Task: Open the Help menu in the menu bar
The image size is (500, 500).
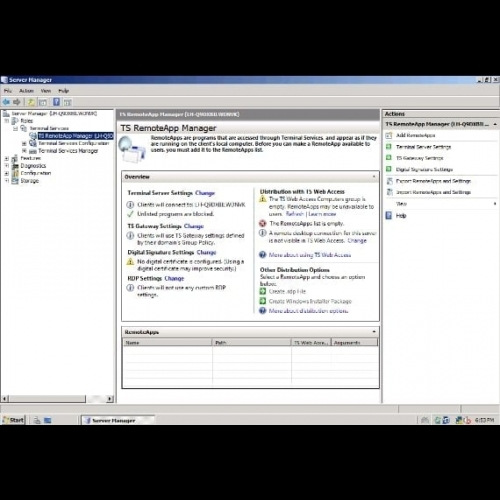Action: tap(63, 91)
